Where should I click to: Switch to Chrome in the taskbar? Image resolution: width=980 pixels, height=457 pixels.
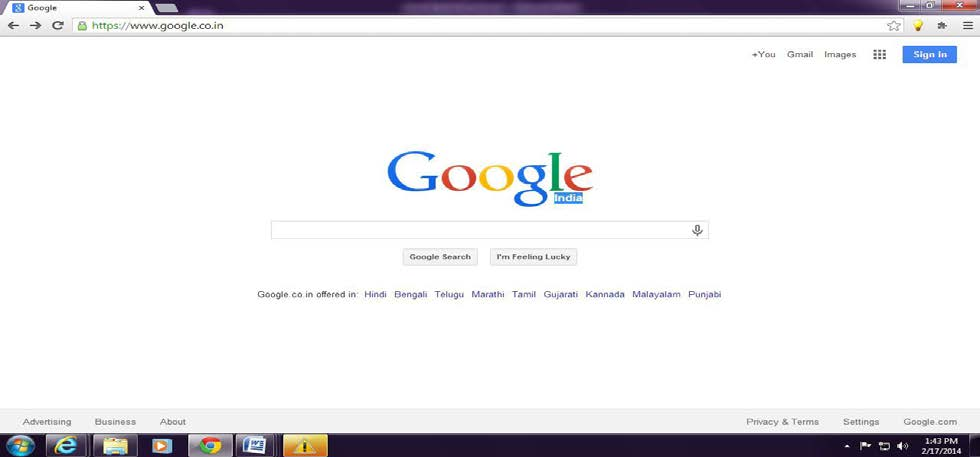(210, 446)
